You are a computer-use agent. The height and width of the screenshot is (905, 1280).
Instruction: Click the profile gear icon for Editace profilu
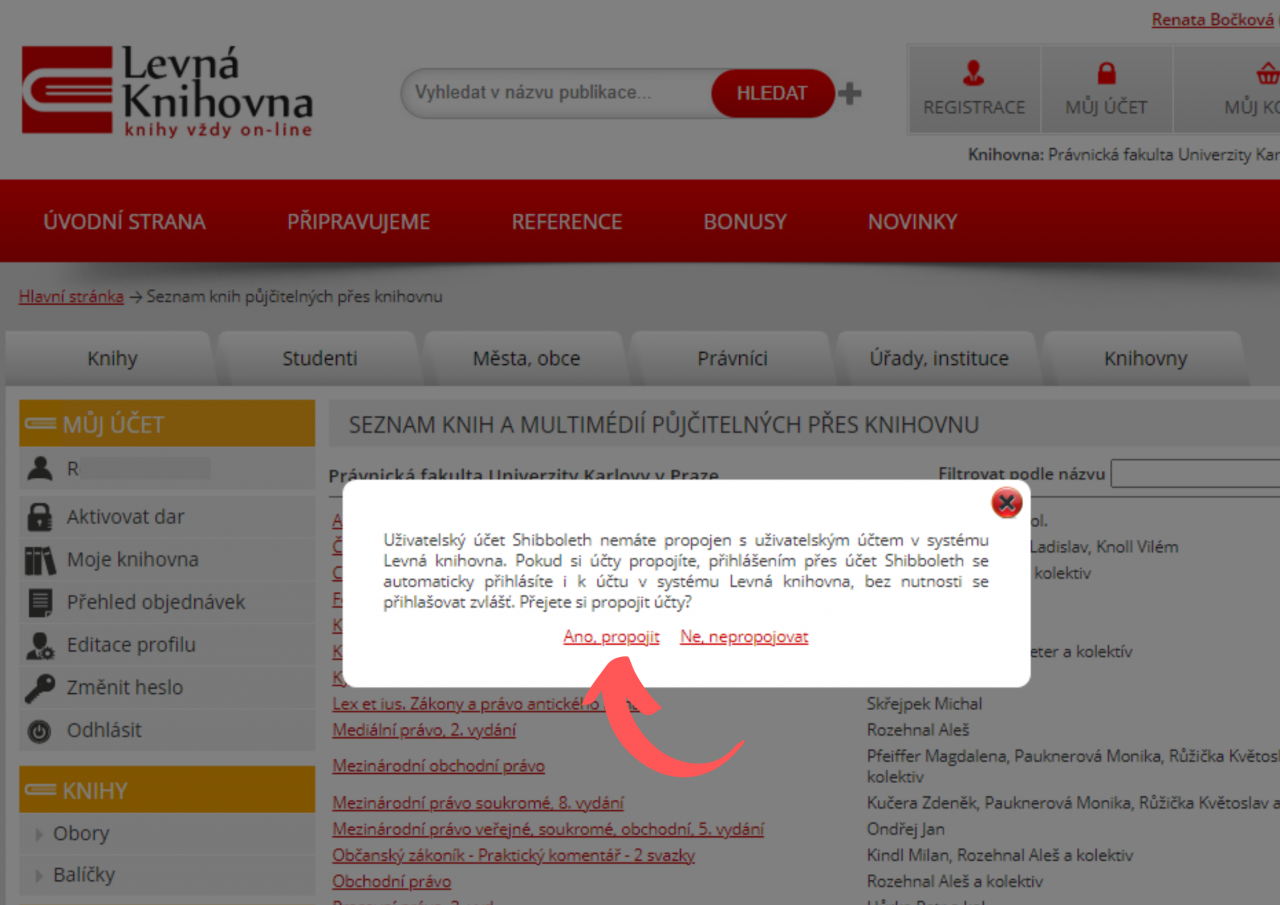coord(40,646)
